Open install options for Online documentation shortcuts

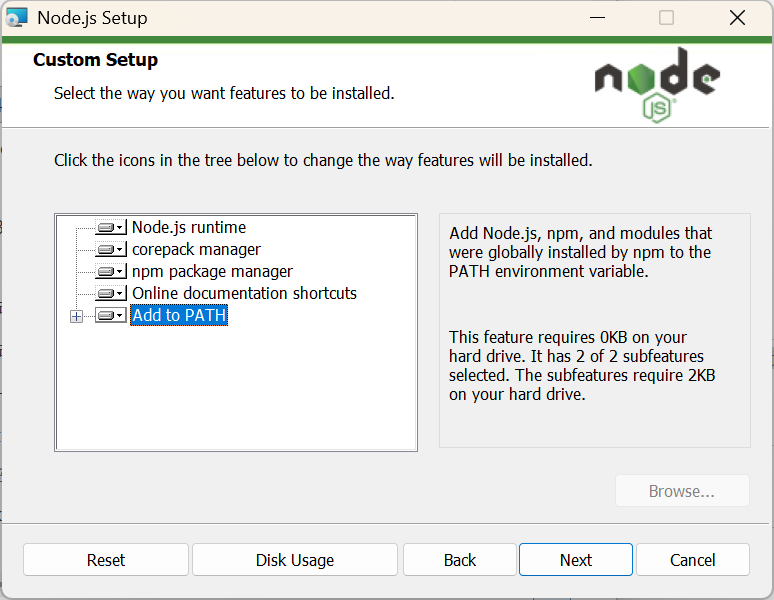[x=111, y=294]
